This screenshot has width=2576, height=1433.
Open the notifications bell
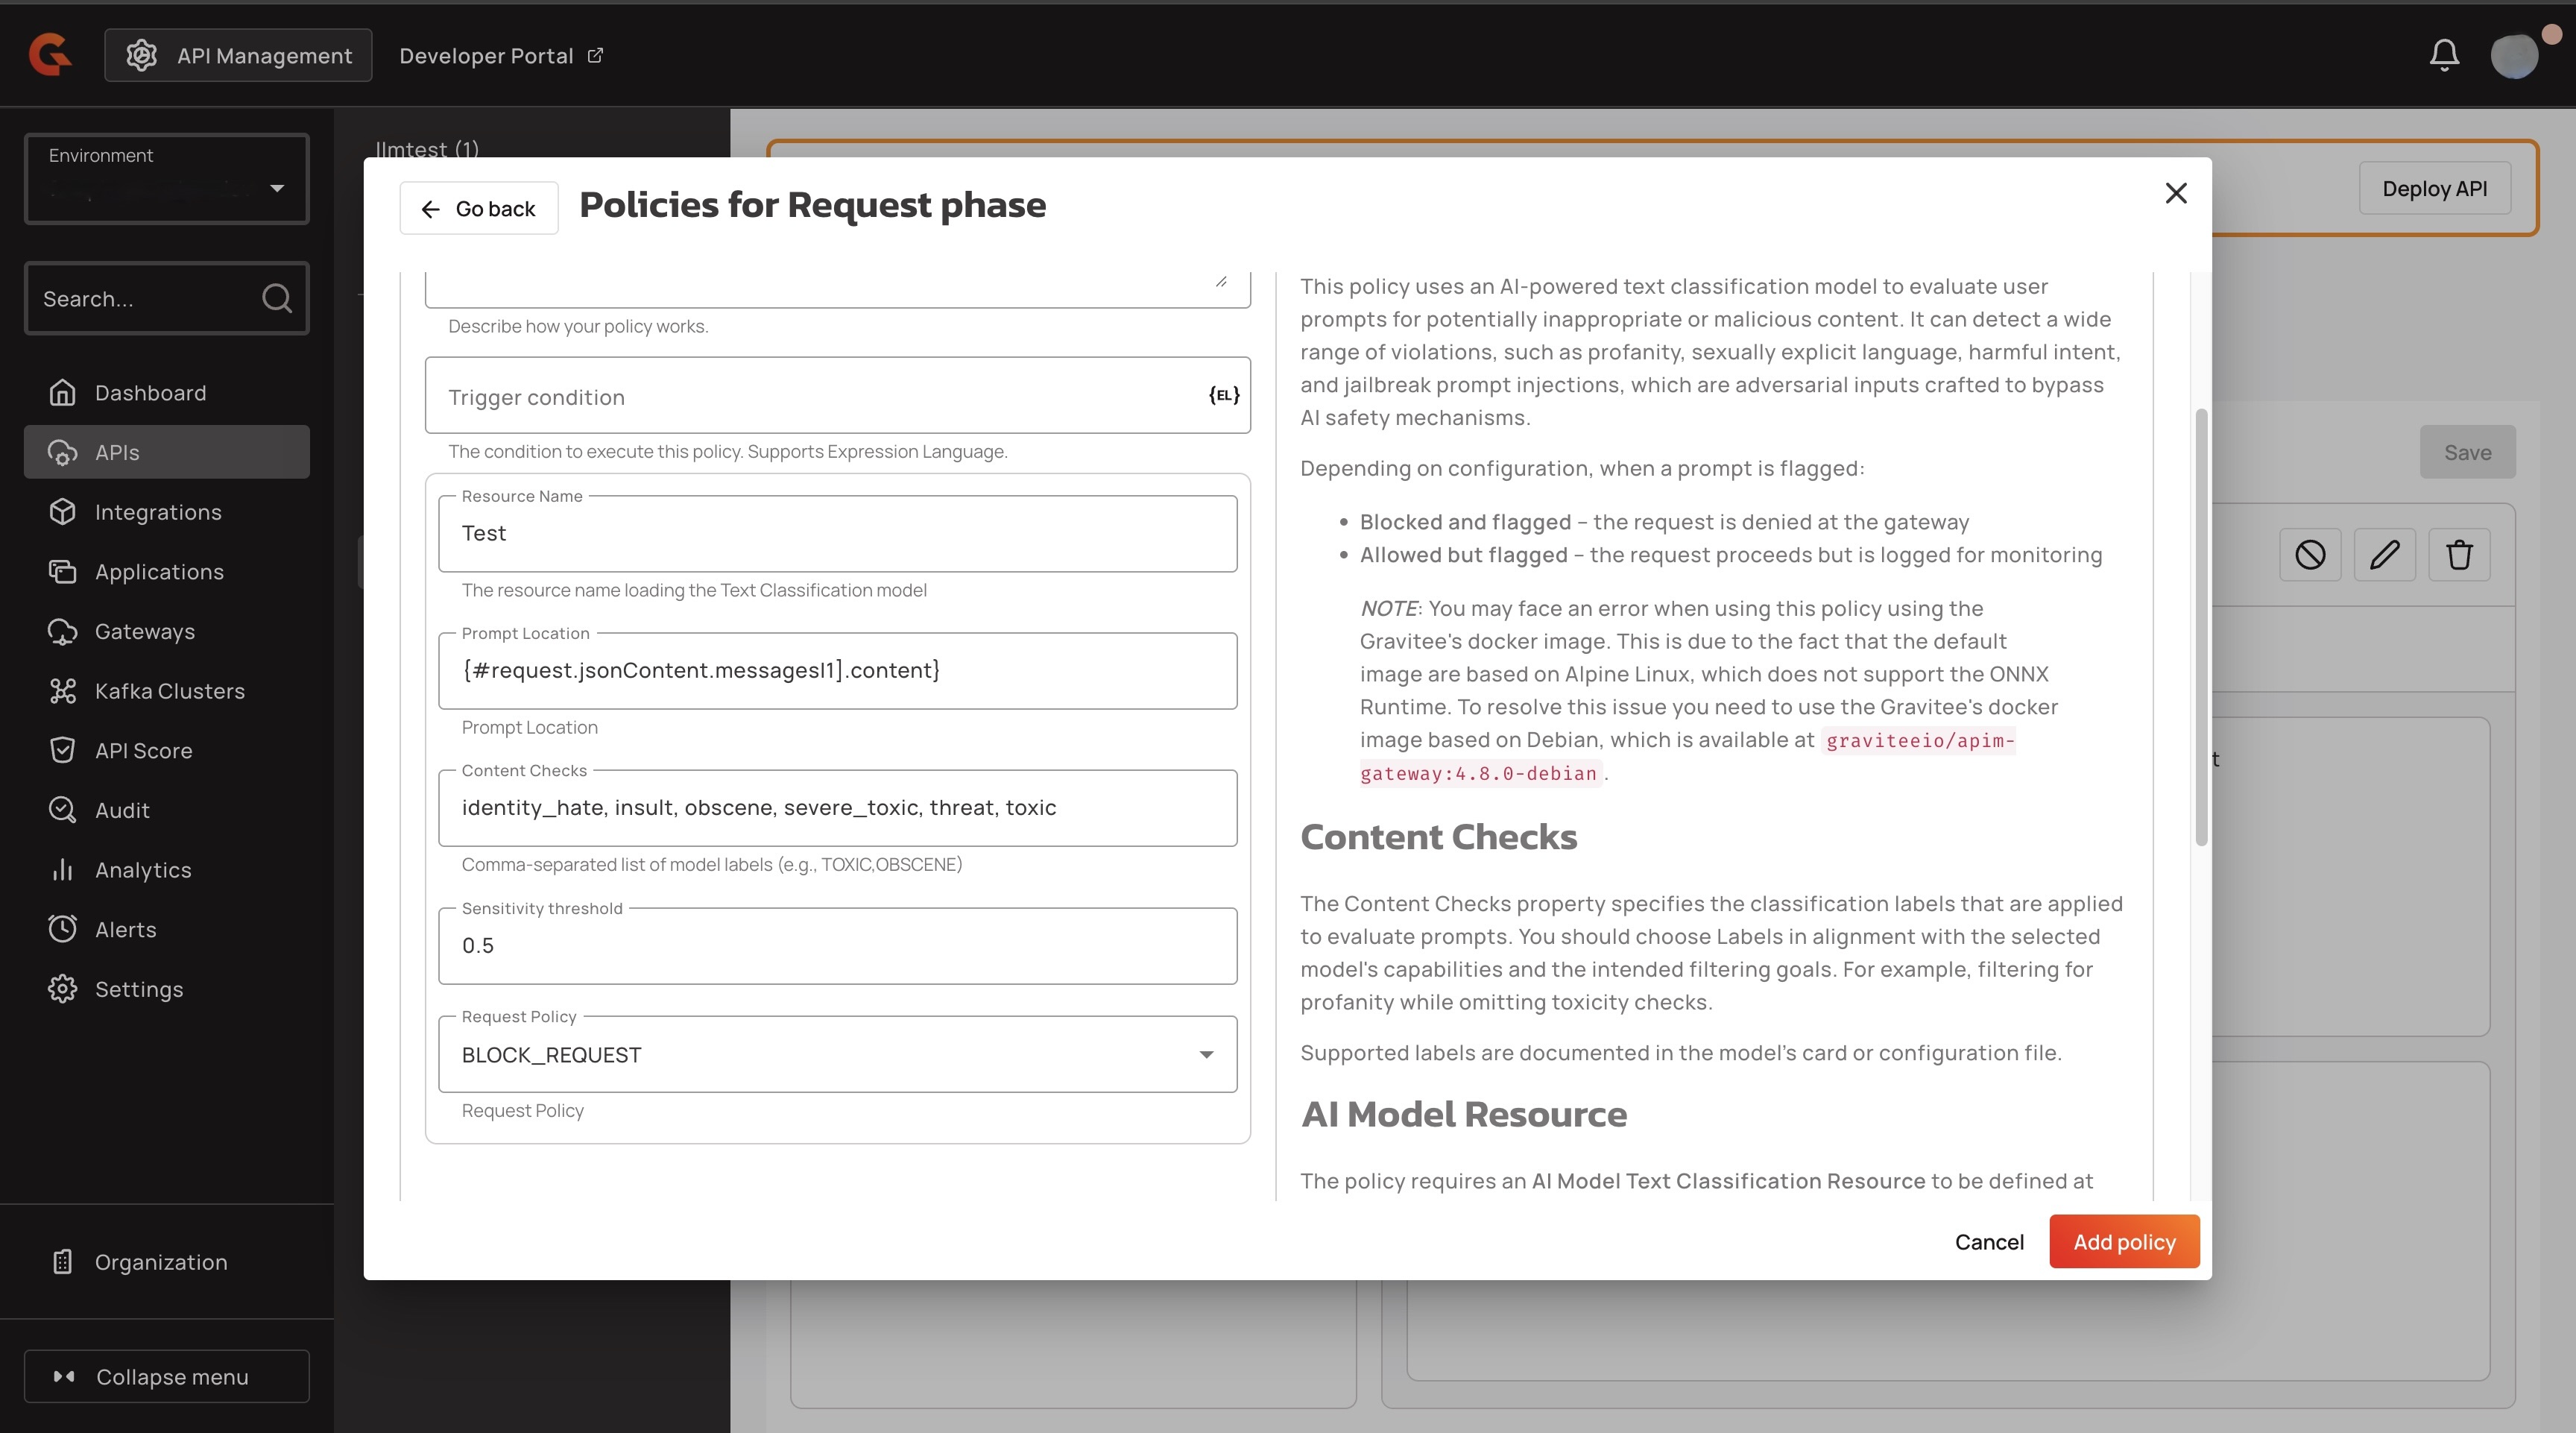point(2444,55)
